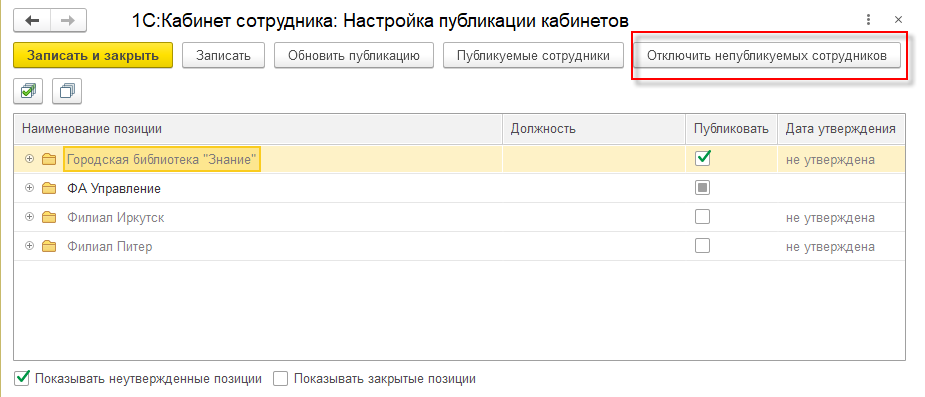Enable Публиковать for Филиал Иркутск
This screenshot has width=925, height=397.
[703, 217]
